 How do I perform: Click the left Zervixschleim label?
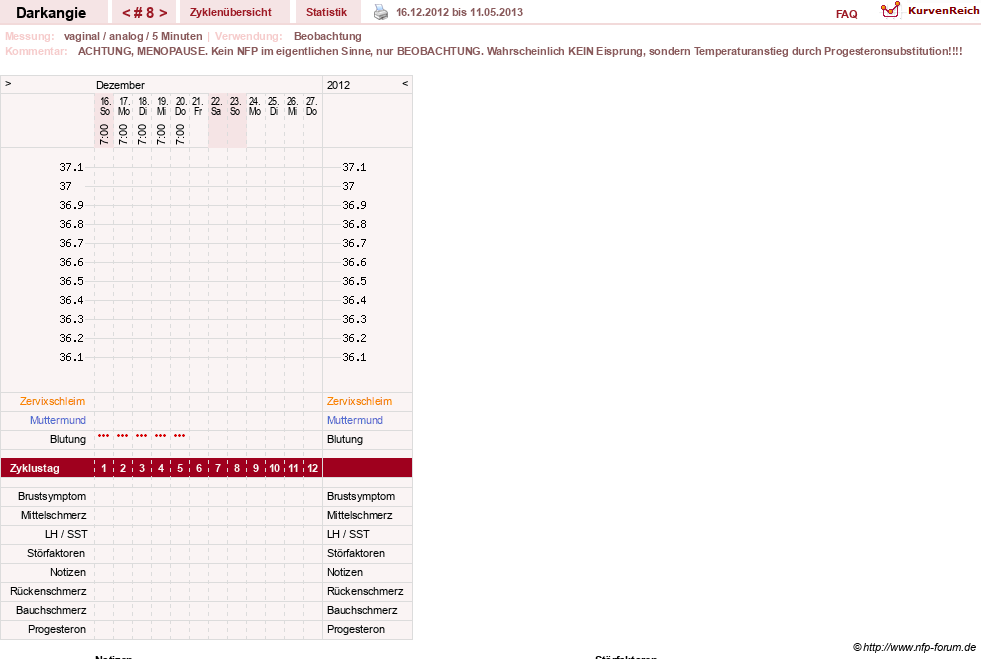[x=52, y=401]
